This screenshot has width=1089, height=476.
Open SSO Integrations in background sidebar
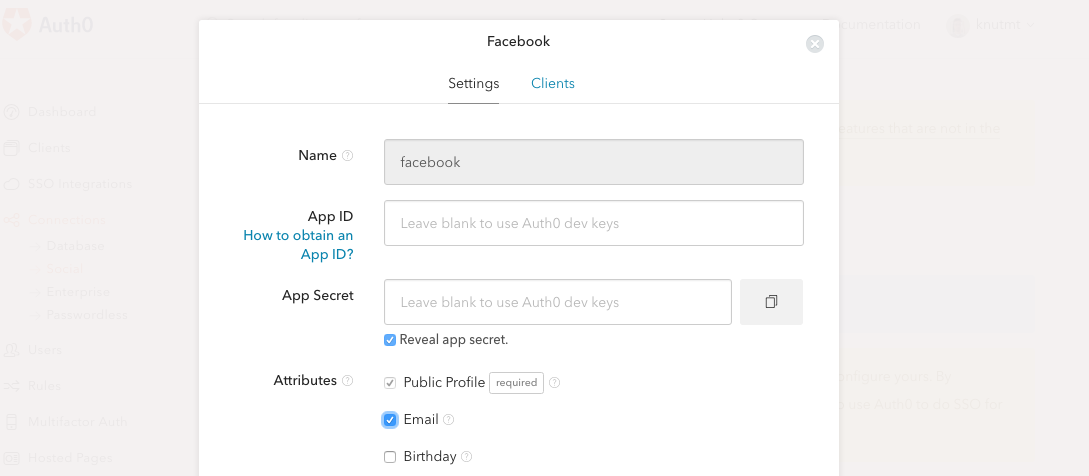tap(80, 184)
